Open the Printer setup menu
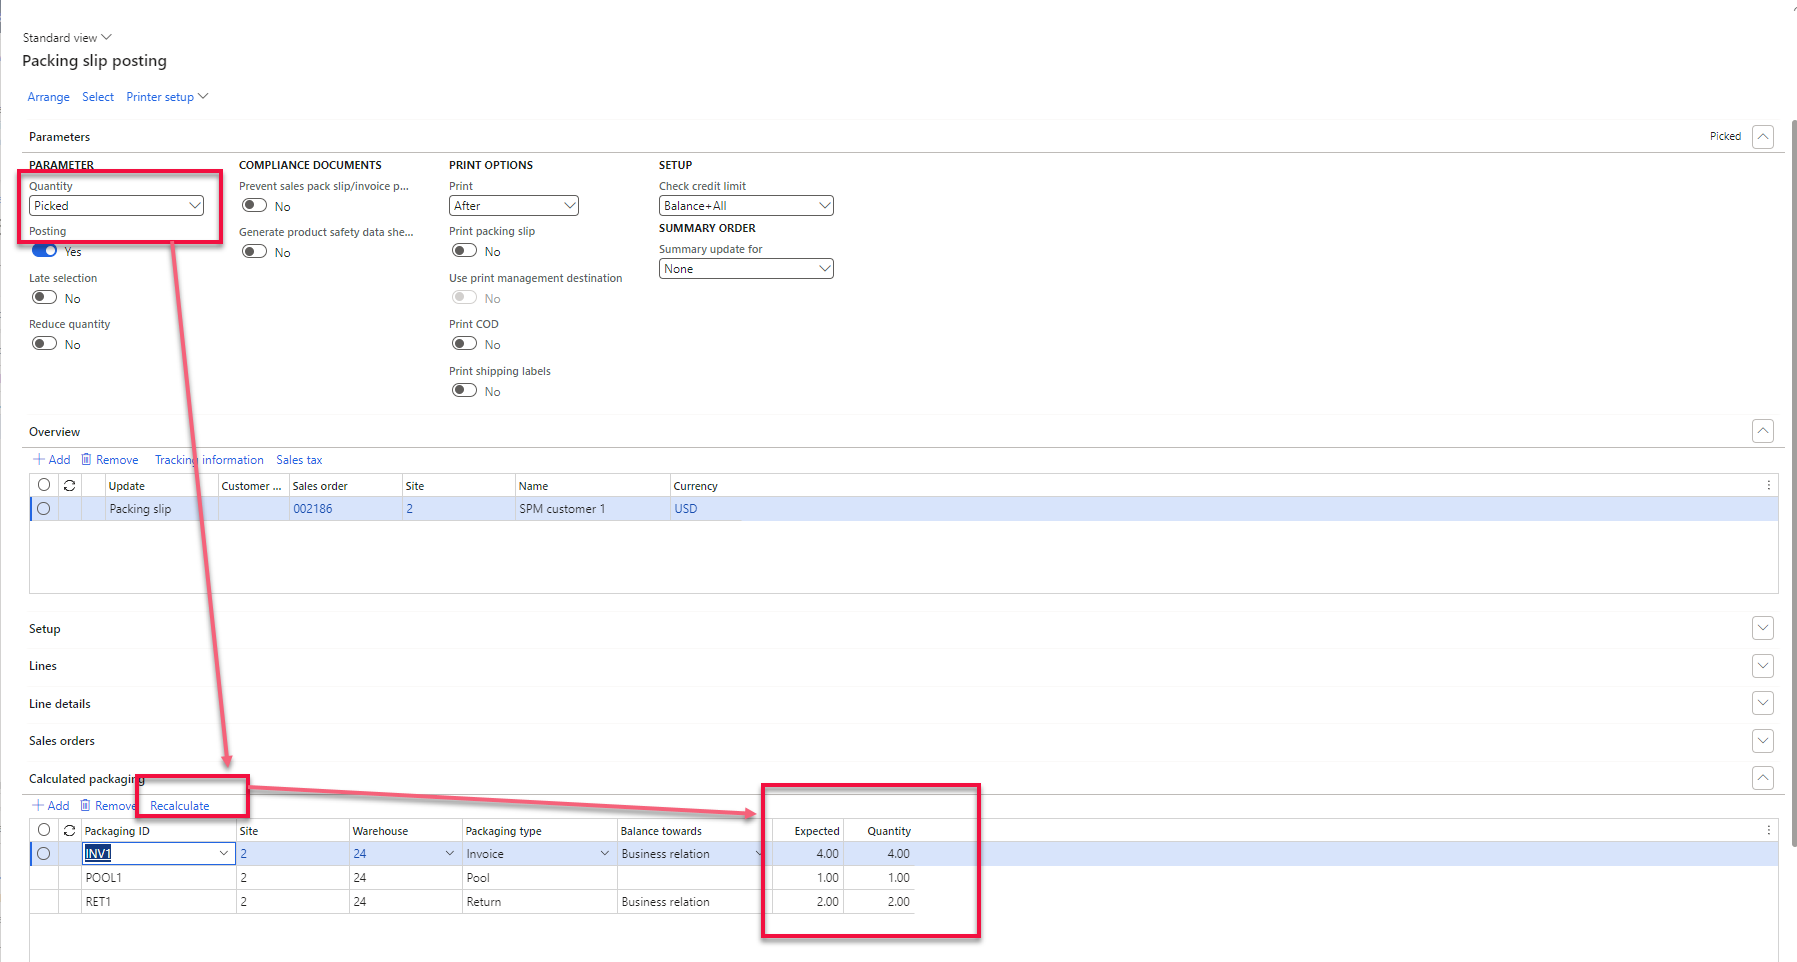Viewport: 1797px width, 962px height. point(167,97)
